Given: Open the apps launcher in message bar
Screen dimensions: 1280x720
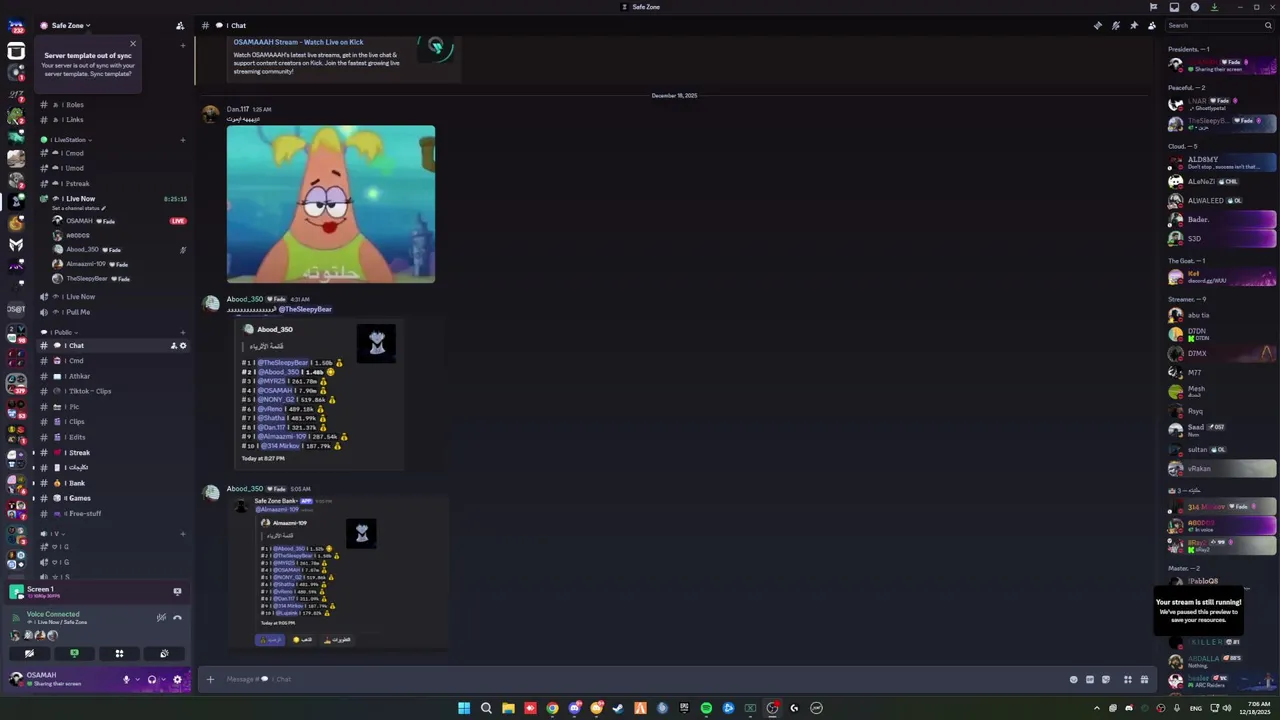Looking at the screenshot, I should (x=1128, y=679).
